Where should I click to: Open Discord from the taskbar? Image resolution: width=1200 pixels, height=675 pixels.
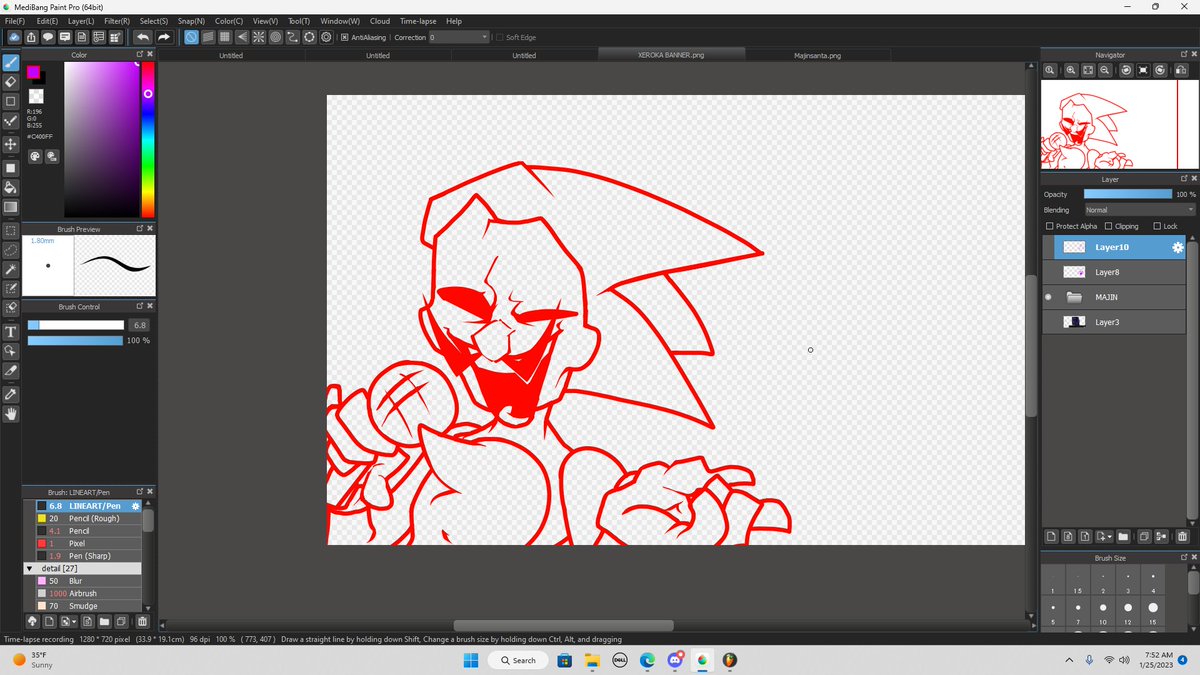click(x=674, y=660)
